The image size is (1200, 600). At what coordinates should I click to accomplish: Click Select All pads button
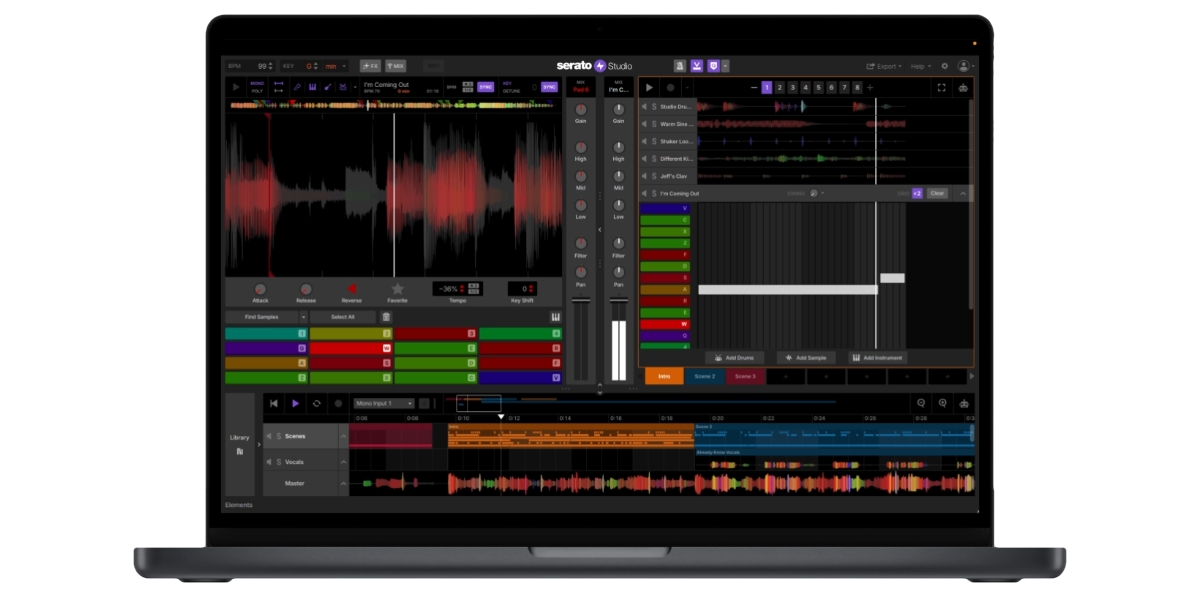(x=343, y=317)
